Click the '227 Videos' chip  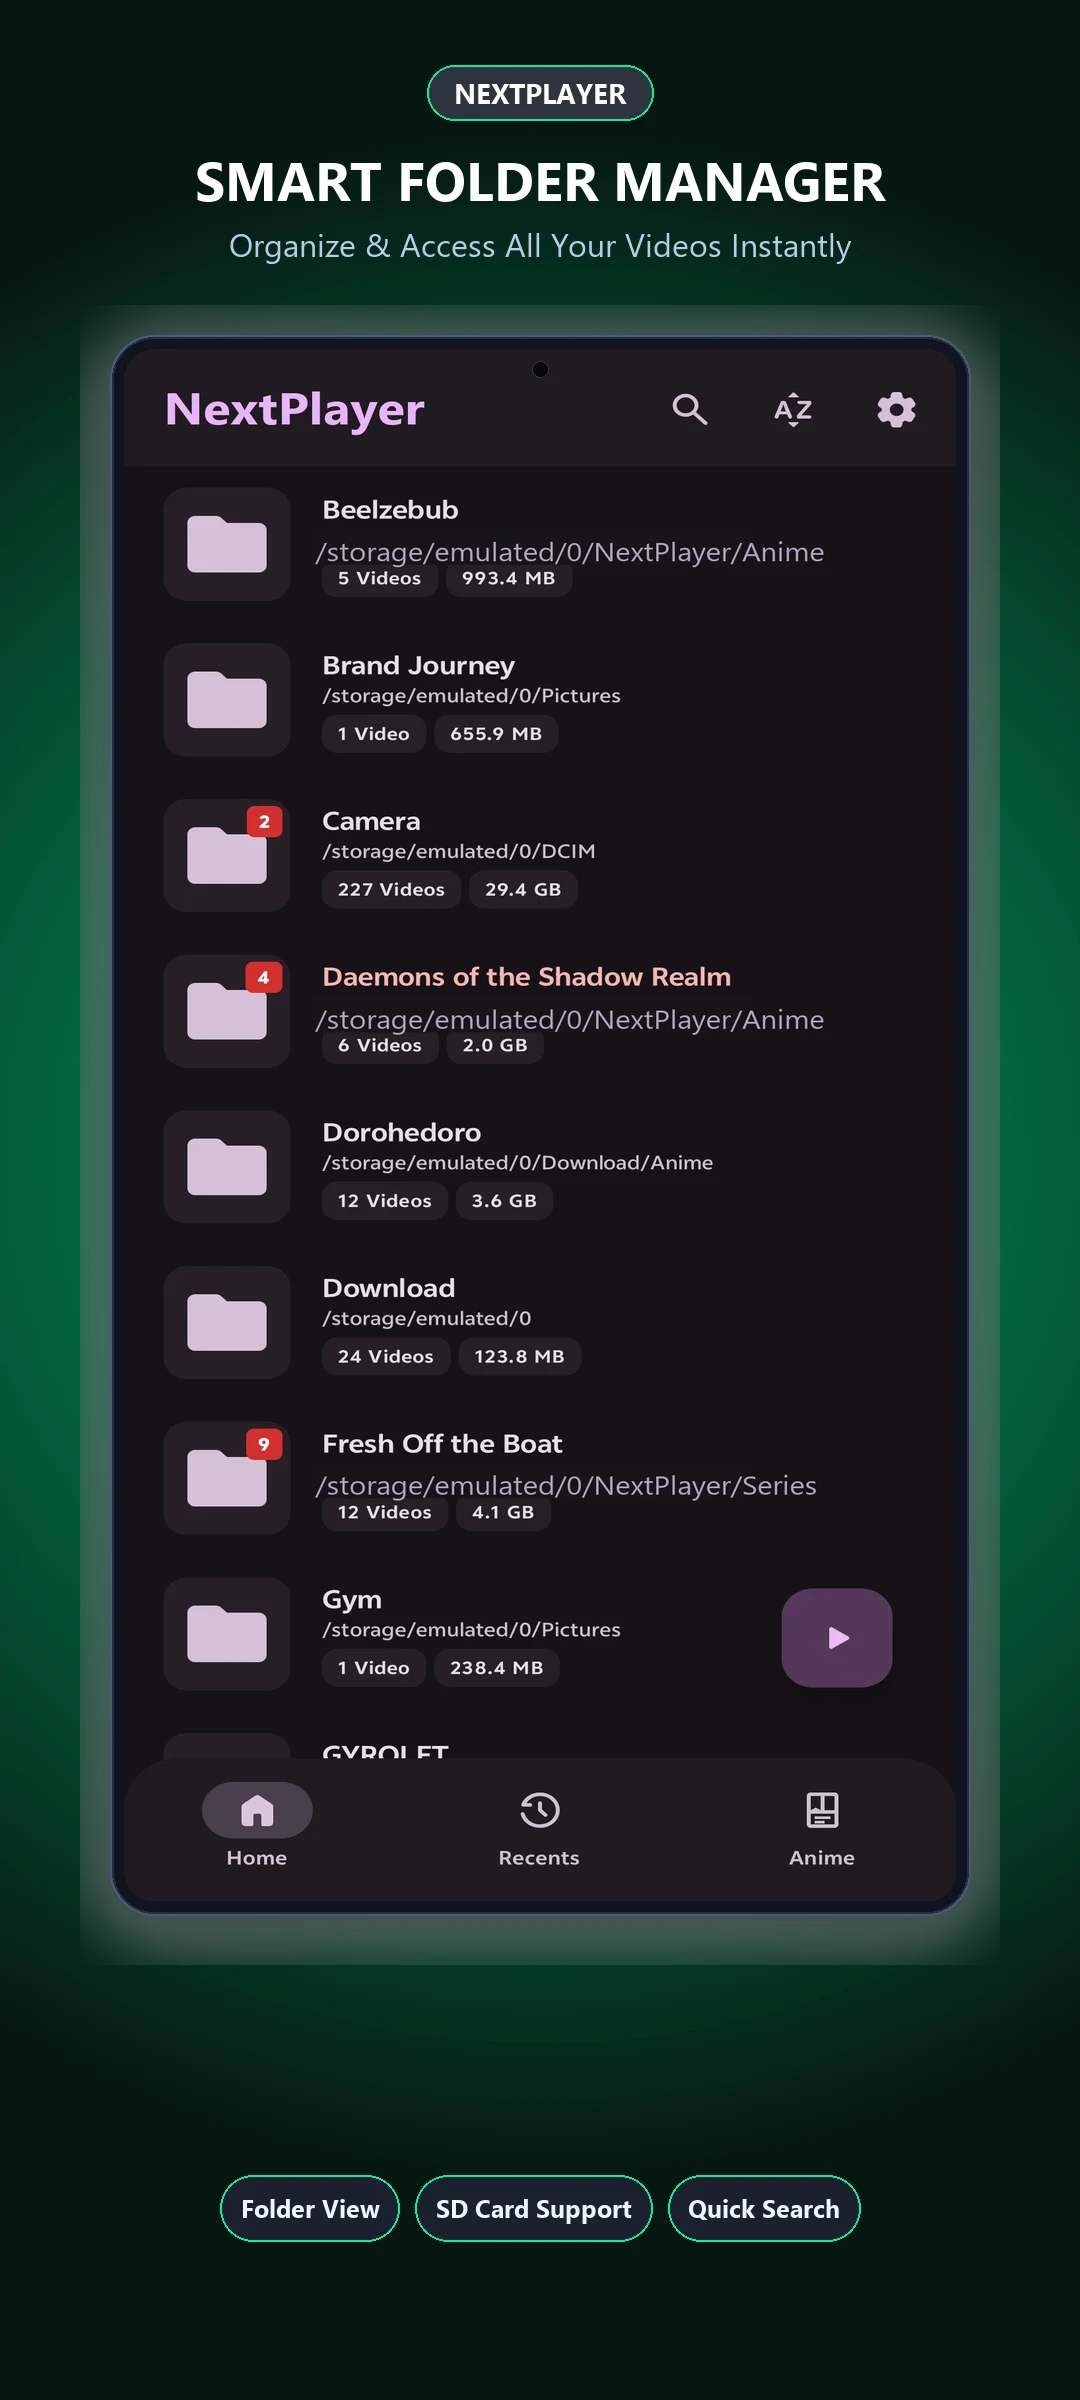click(391, 890)
